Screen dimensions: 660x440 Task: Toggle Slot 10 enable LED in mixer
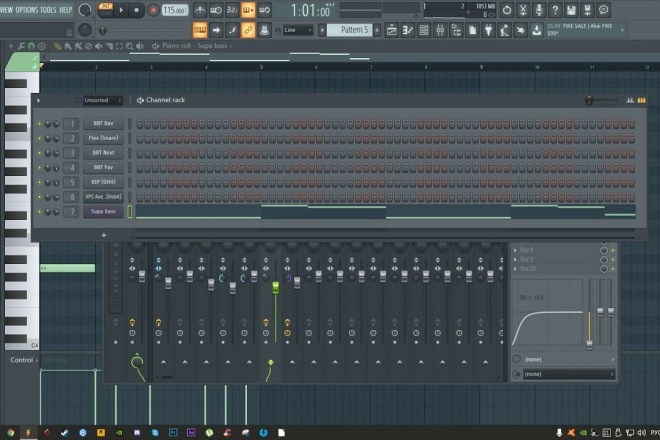coord(612,269)
